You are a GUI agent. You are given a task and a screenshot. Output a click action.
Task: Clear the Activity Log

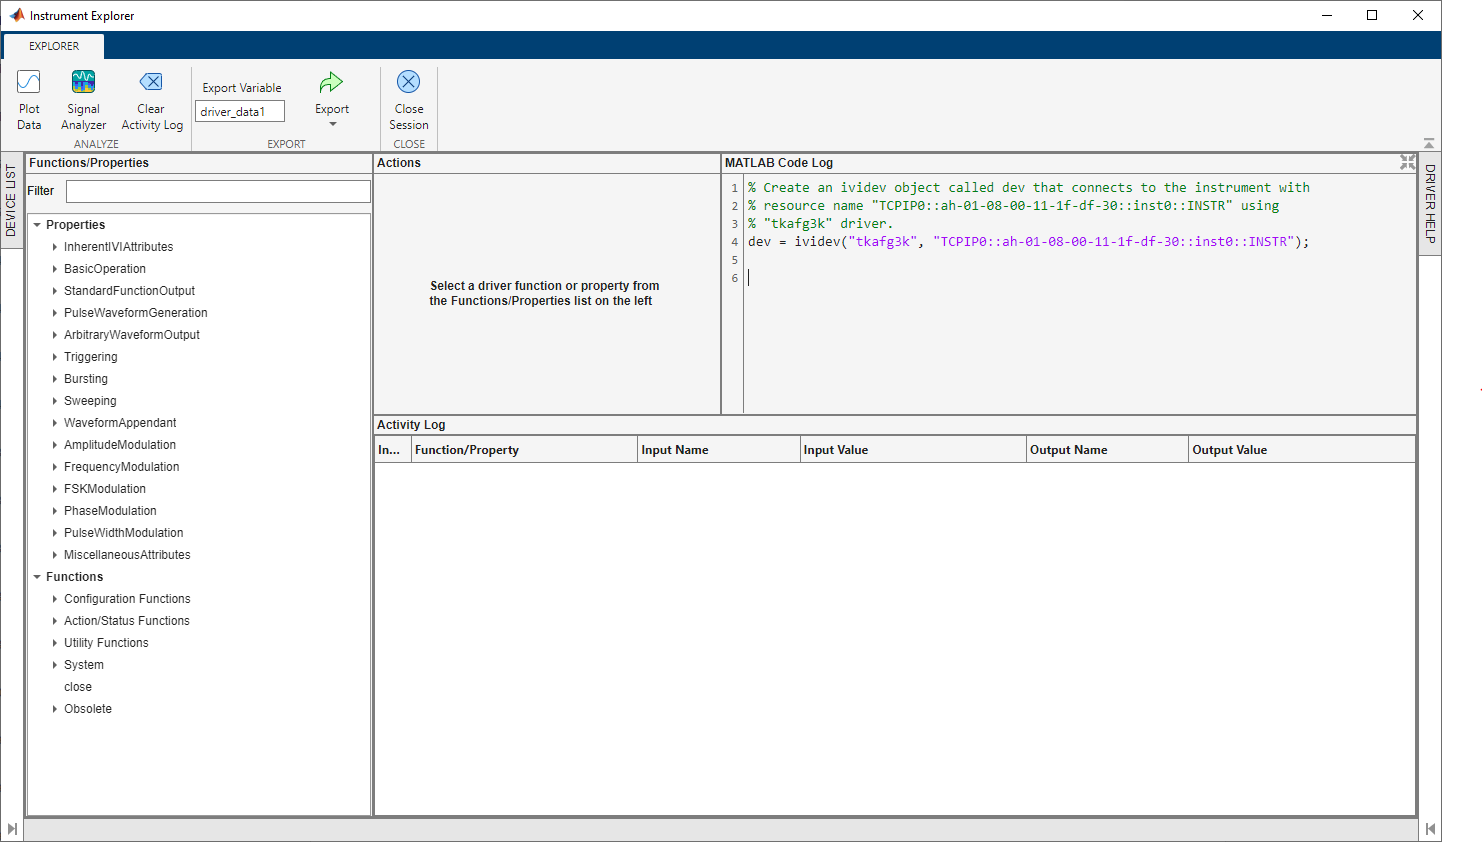pyautogui.click(x=151, y=100)
